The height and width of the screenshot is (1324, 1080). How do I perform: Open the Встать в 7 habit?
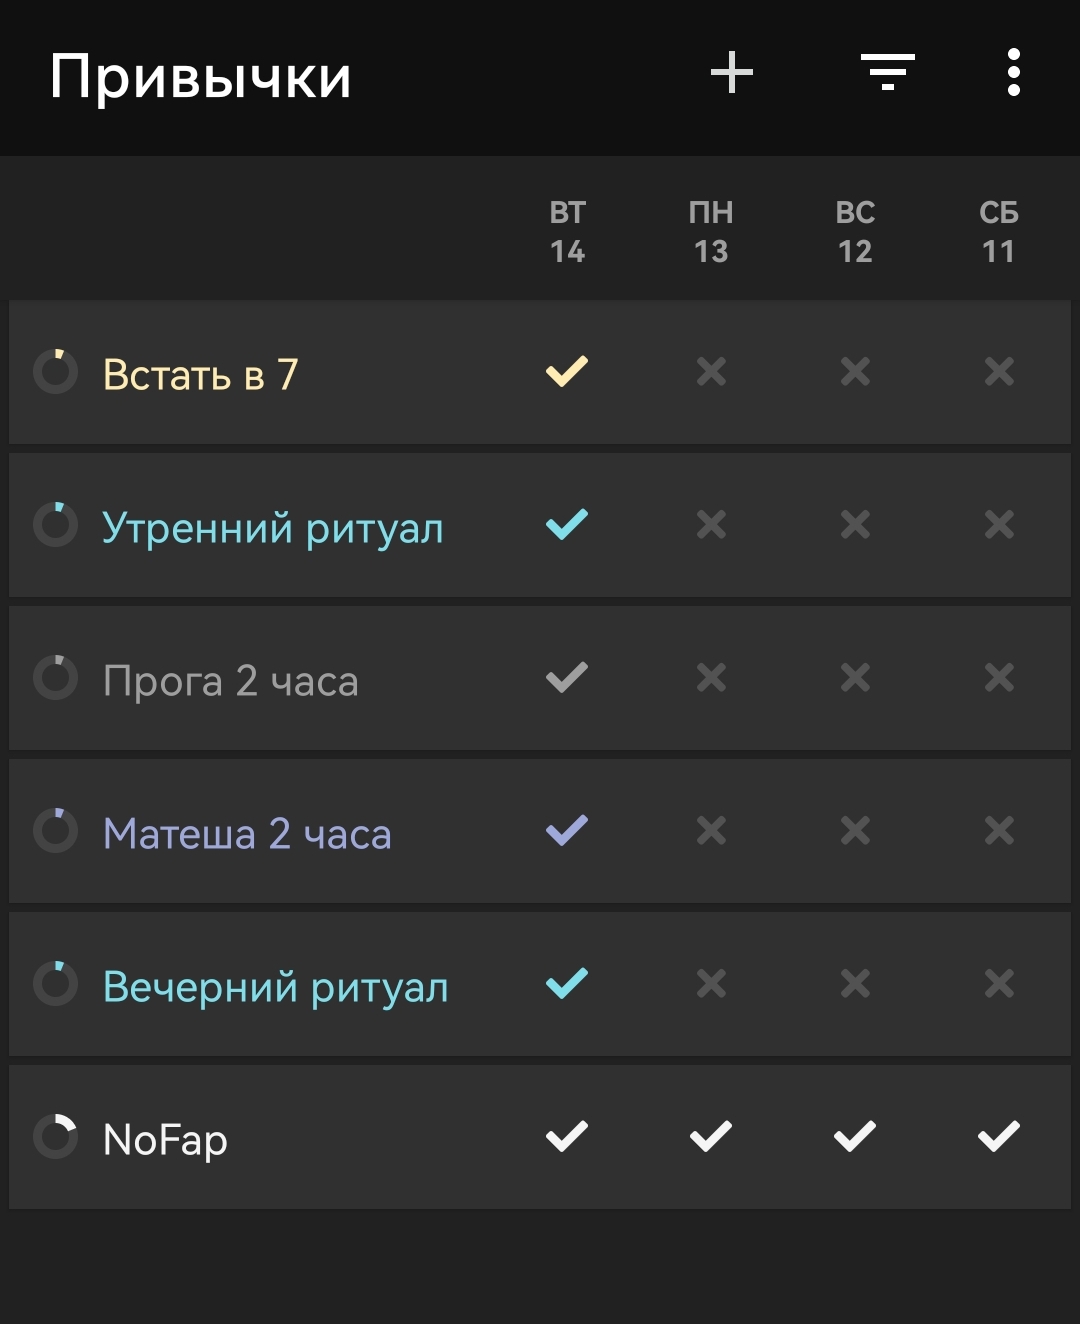[x=201, y=374]
